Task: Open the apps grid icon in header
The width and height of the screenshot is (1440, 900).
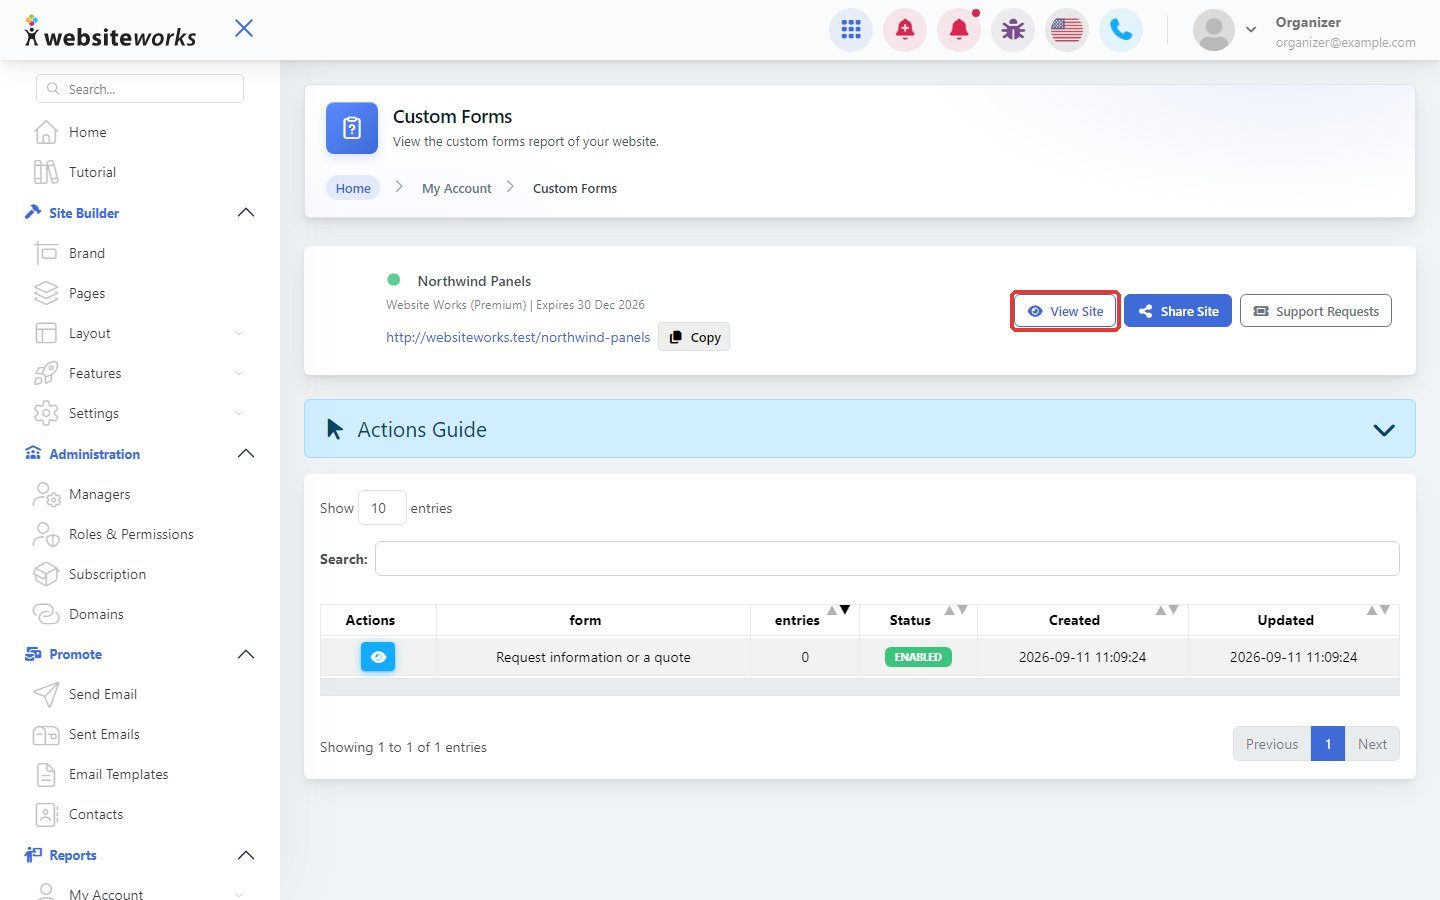Action: coord(851,30)
